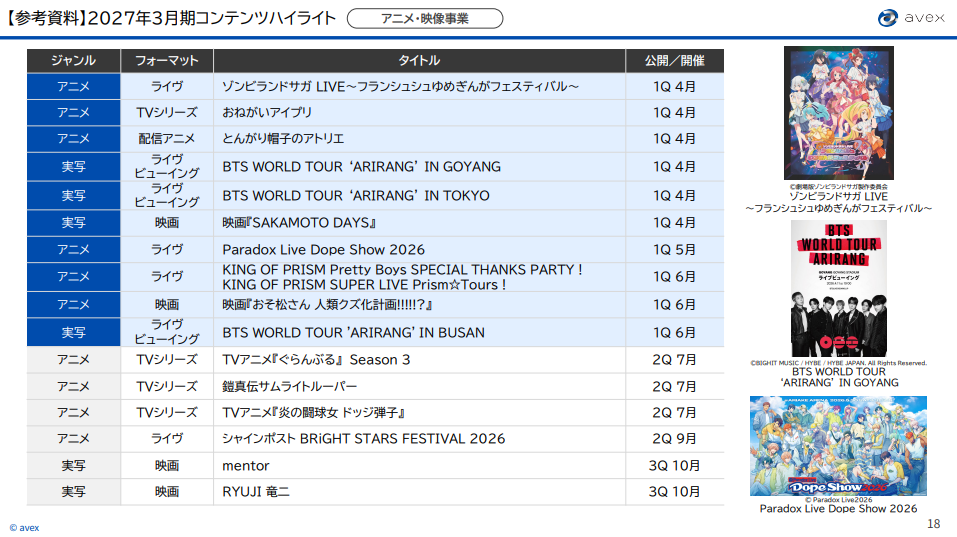Click title 映画『おそ松さん 人類クズ化計画!!!!!?』
This screenshot has width=957, height=537.
coord(327,305)
